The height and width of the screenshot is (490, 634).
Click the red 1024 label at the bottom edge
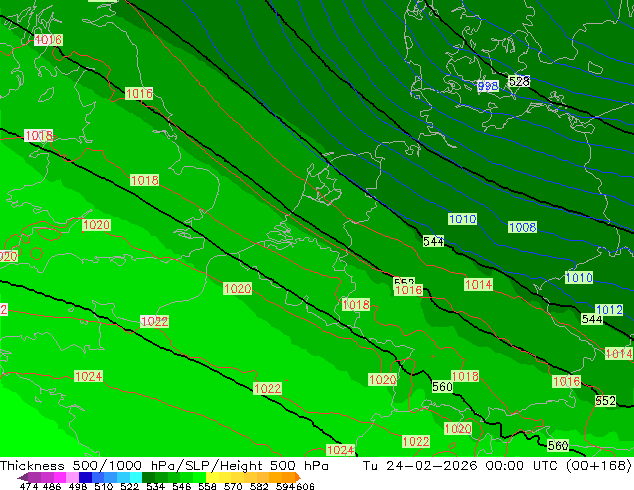click(x=340, y=450)
